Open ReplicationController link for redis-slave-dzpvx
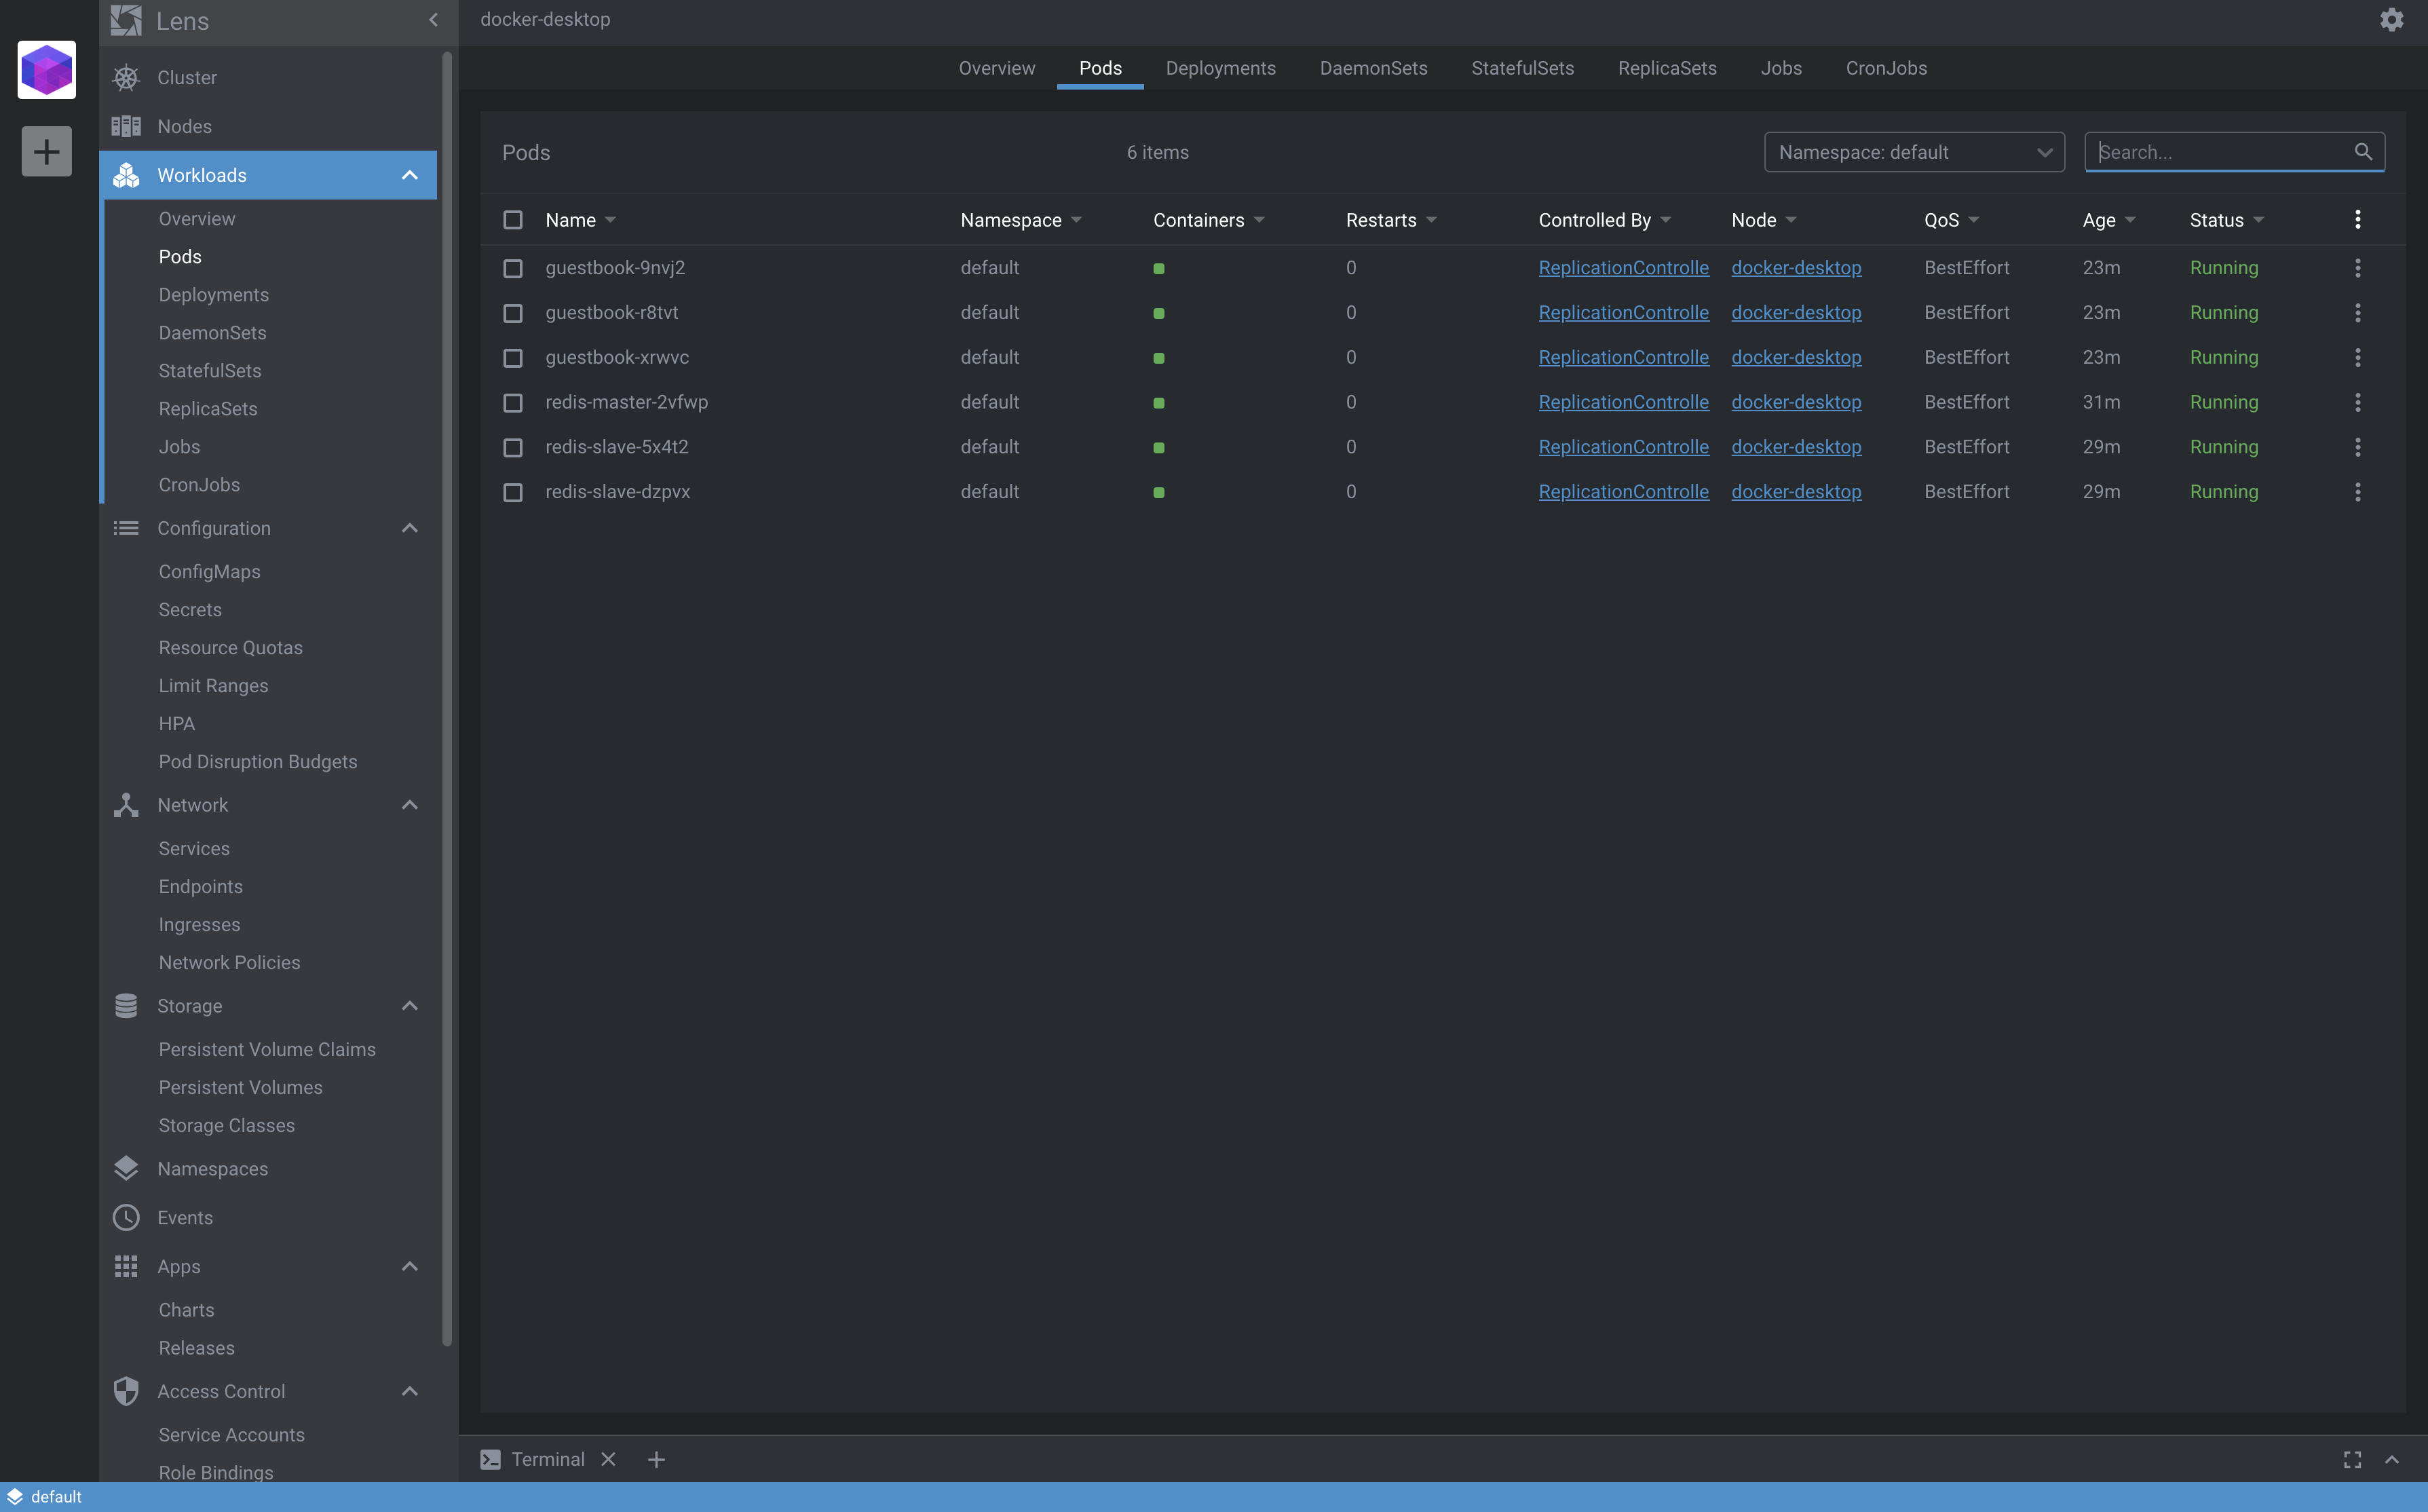The height and width of the screenshot is (1512, 2428). pyautogui.click(x=1623, y=492)
